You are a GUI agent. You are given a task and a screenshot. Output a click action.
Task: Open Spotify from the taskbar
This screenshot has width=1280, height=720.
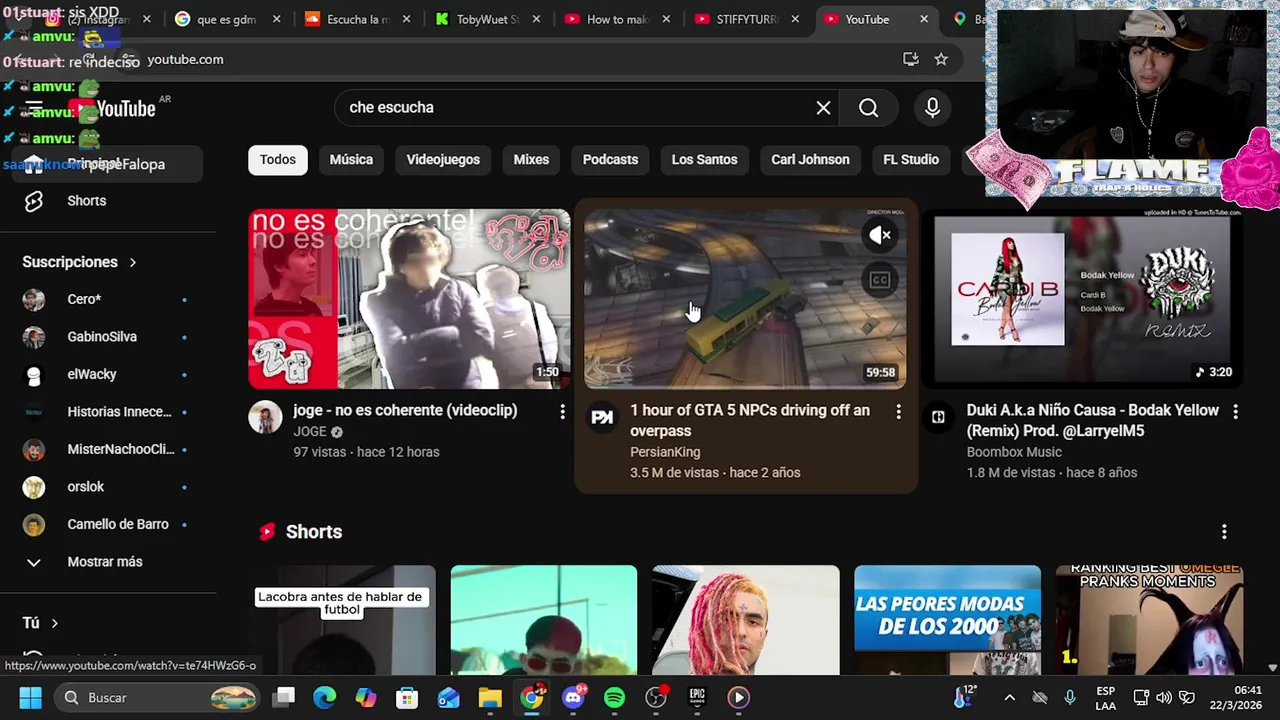click(614, 698)
